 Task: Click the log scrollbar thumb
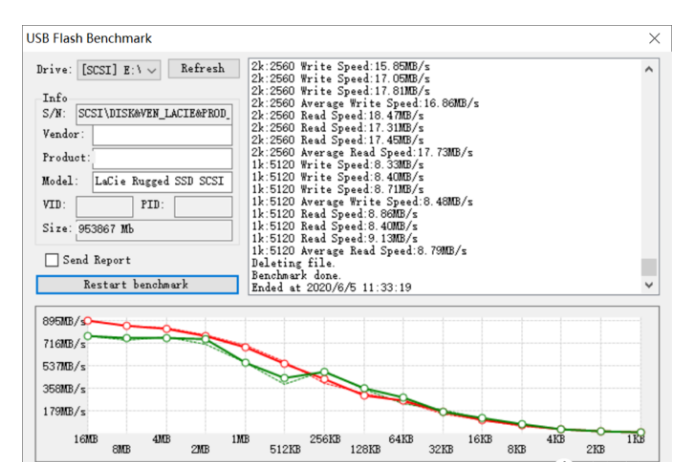click(649, 266)
